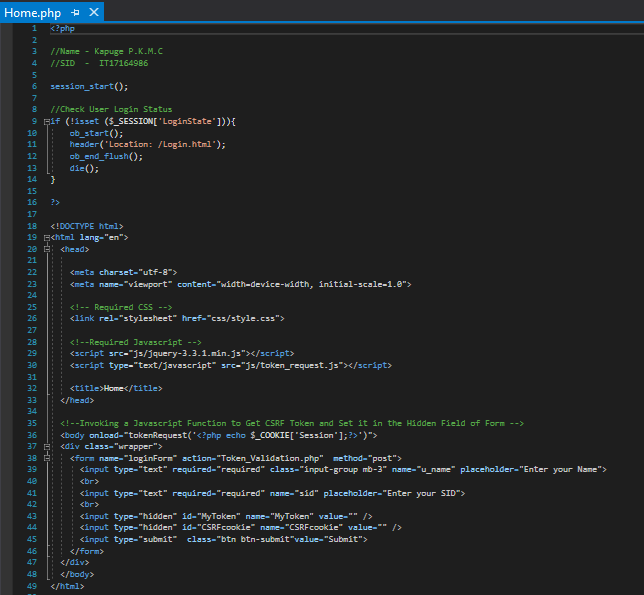Click the '//Check User Login Status' comment
This screenshot has width=644, height=595.
point(111,109)
